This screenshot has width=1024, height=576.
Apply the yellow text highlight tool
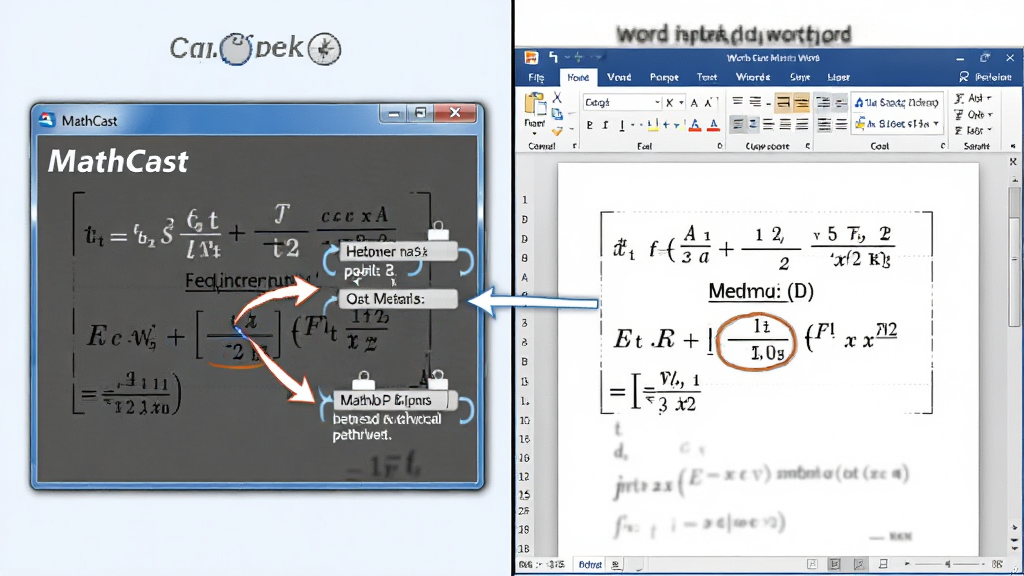coord(653,125)
